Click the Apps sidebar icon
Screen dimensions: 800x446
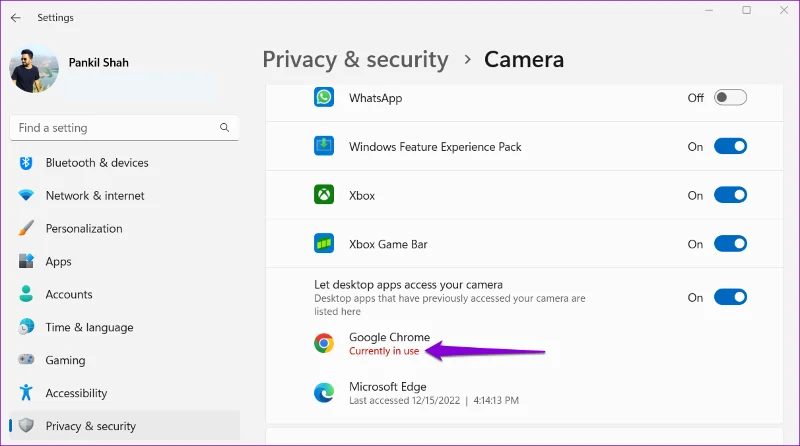[x=26, y=261]
